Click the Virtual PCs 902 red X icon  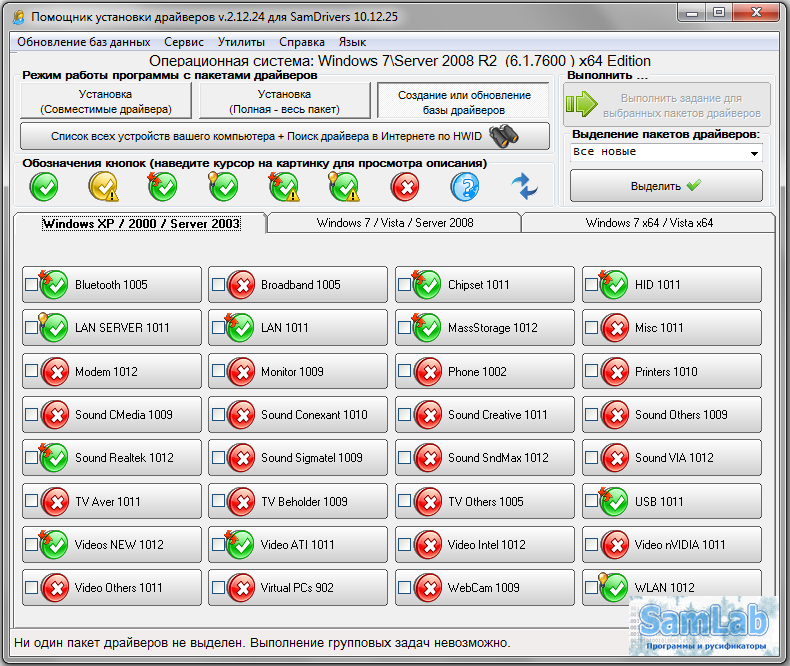(241, 588)
